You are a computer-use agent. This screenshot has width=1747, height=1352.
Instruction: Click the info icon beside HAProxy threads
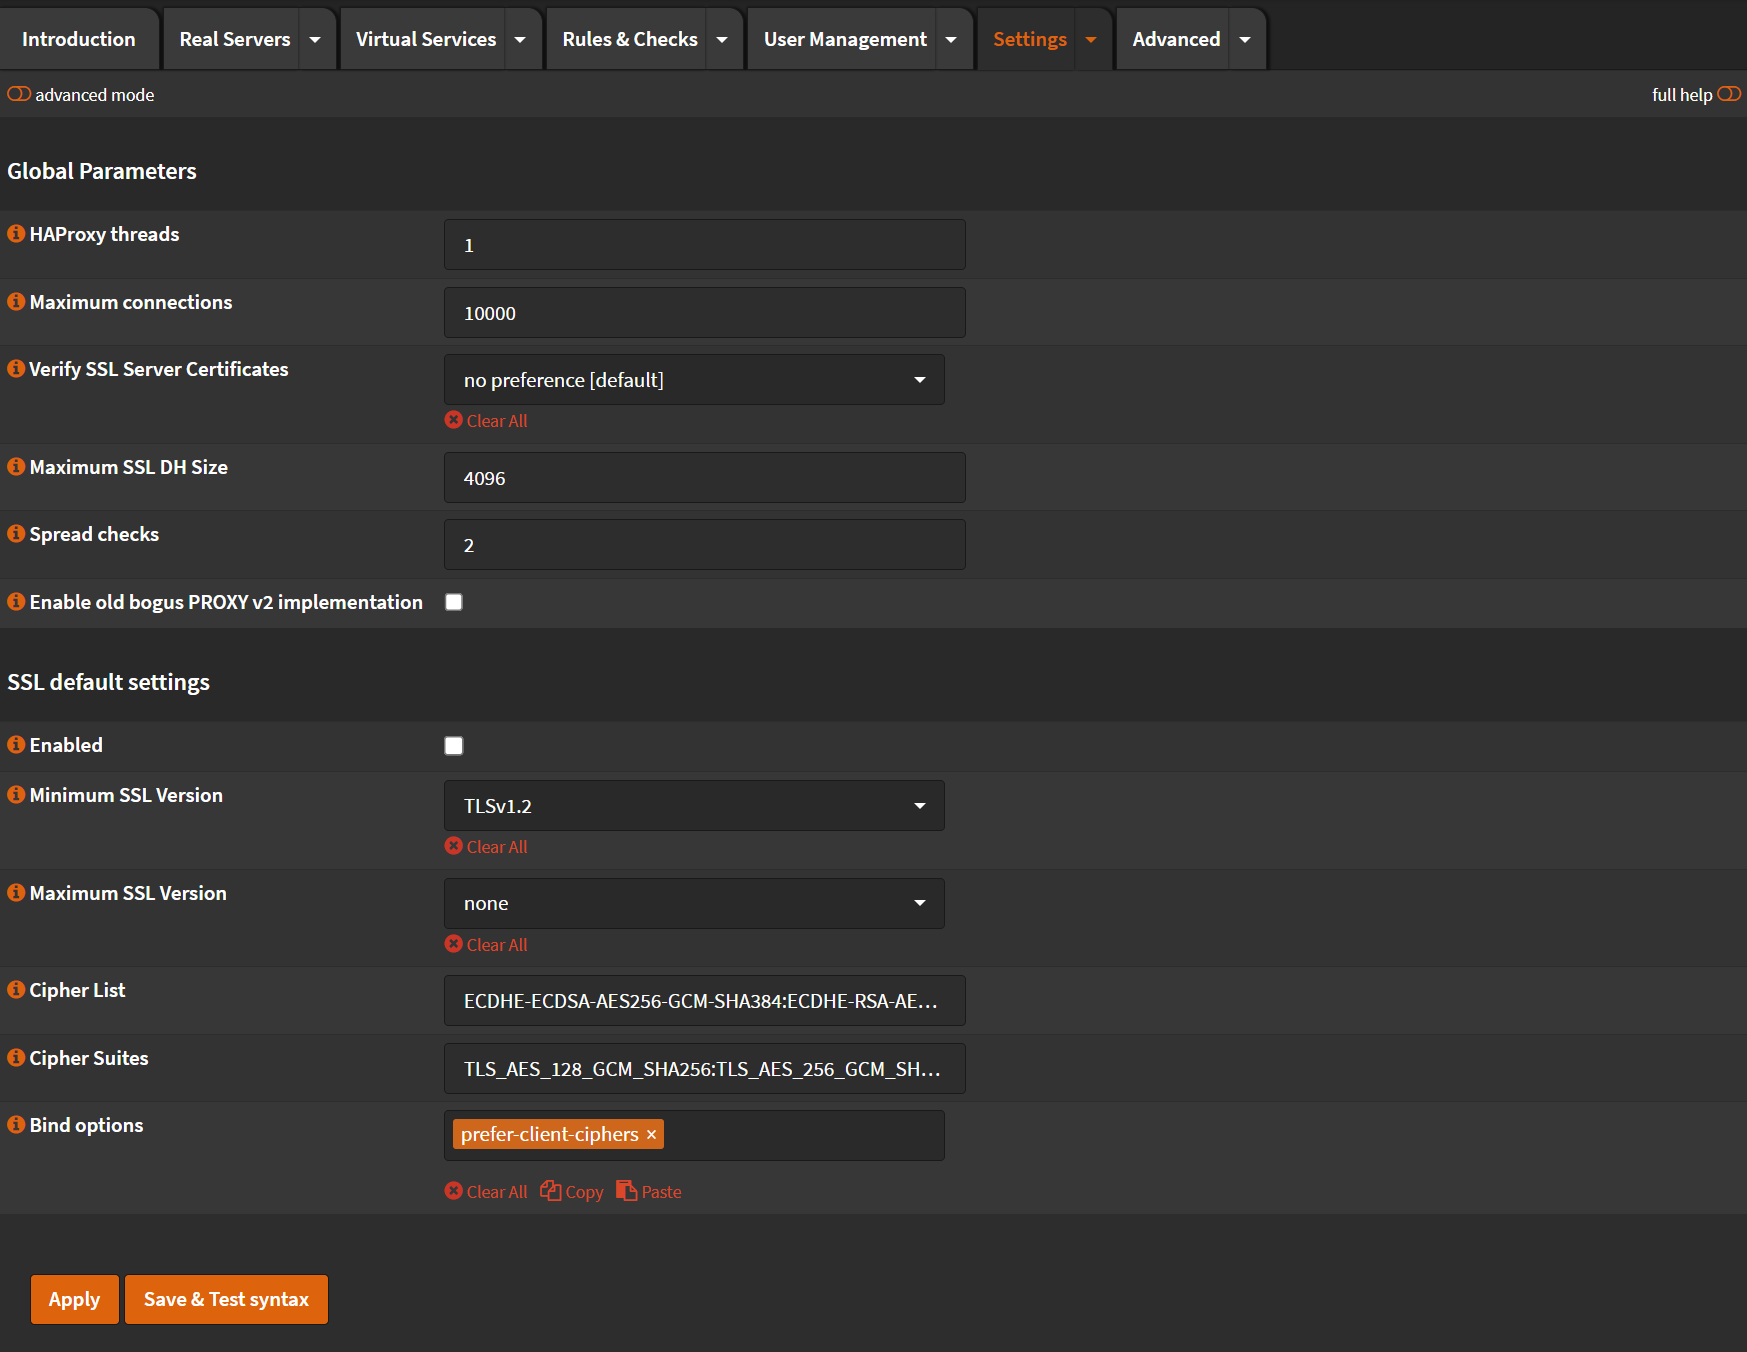click(16, 233)
